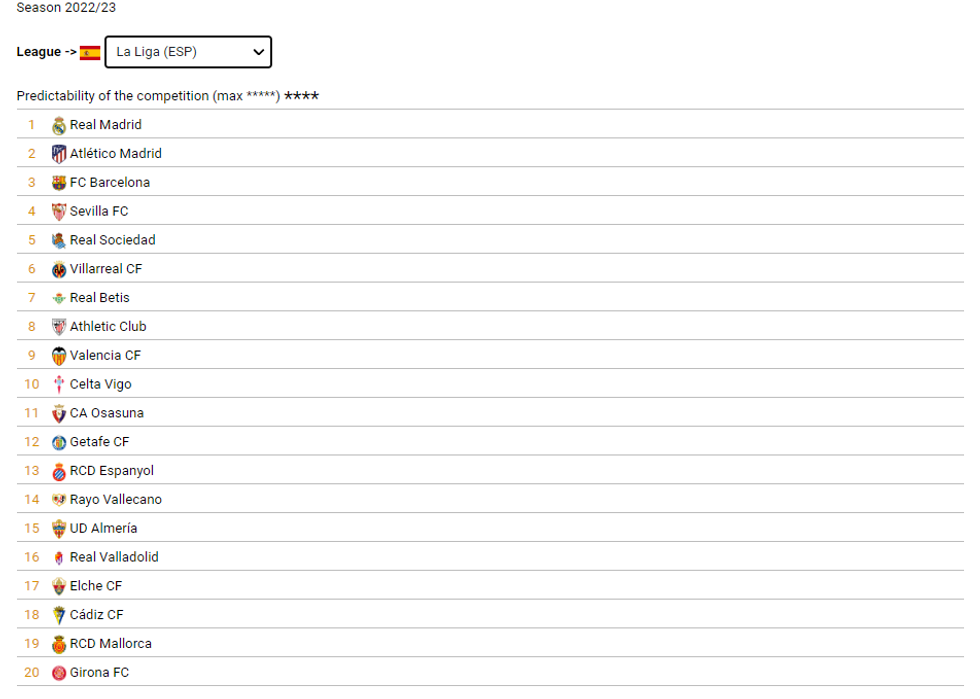This screenshot has width=980, height=699.
Task: Open the UD Almería team link
Action: click(x=103, y=529)
